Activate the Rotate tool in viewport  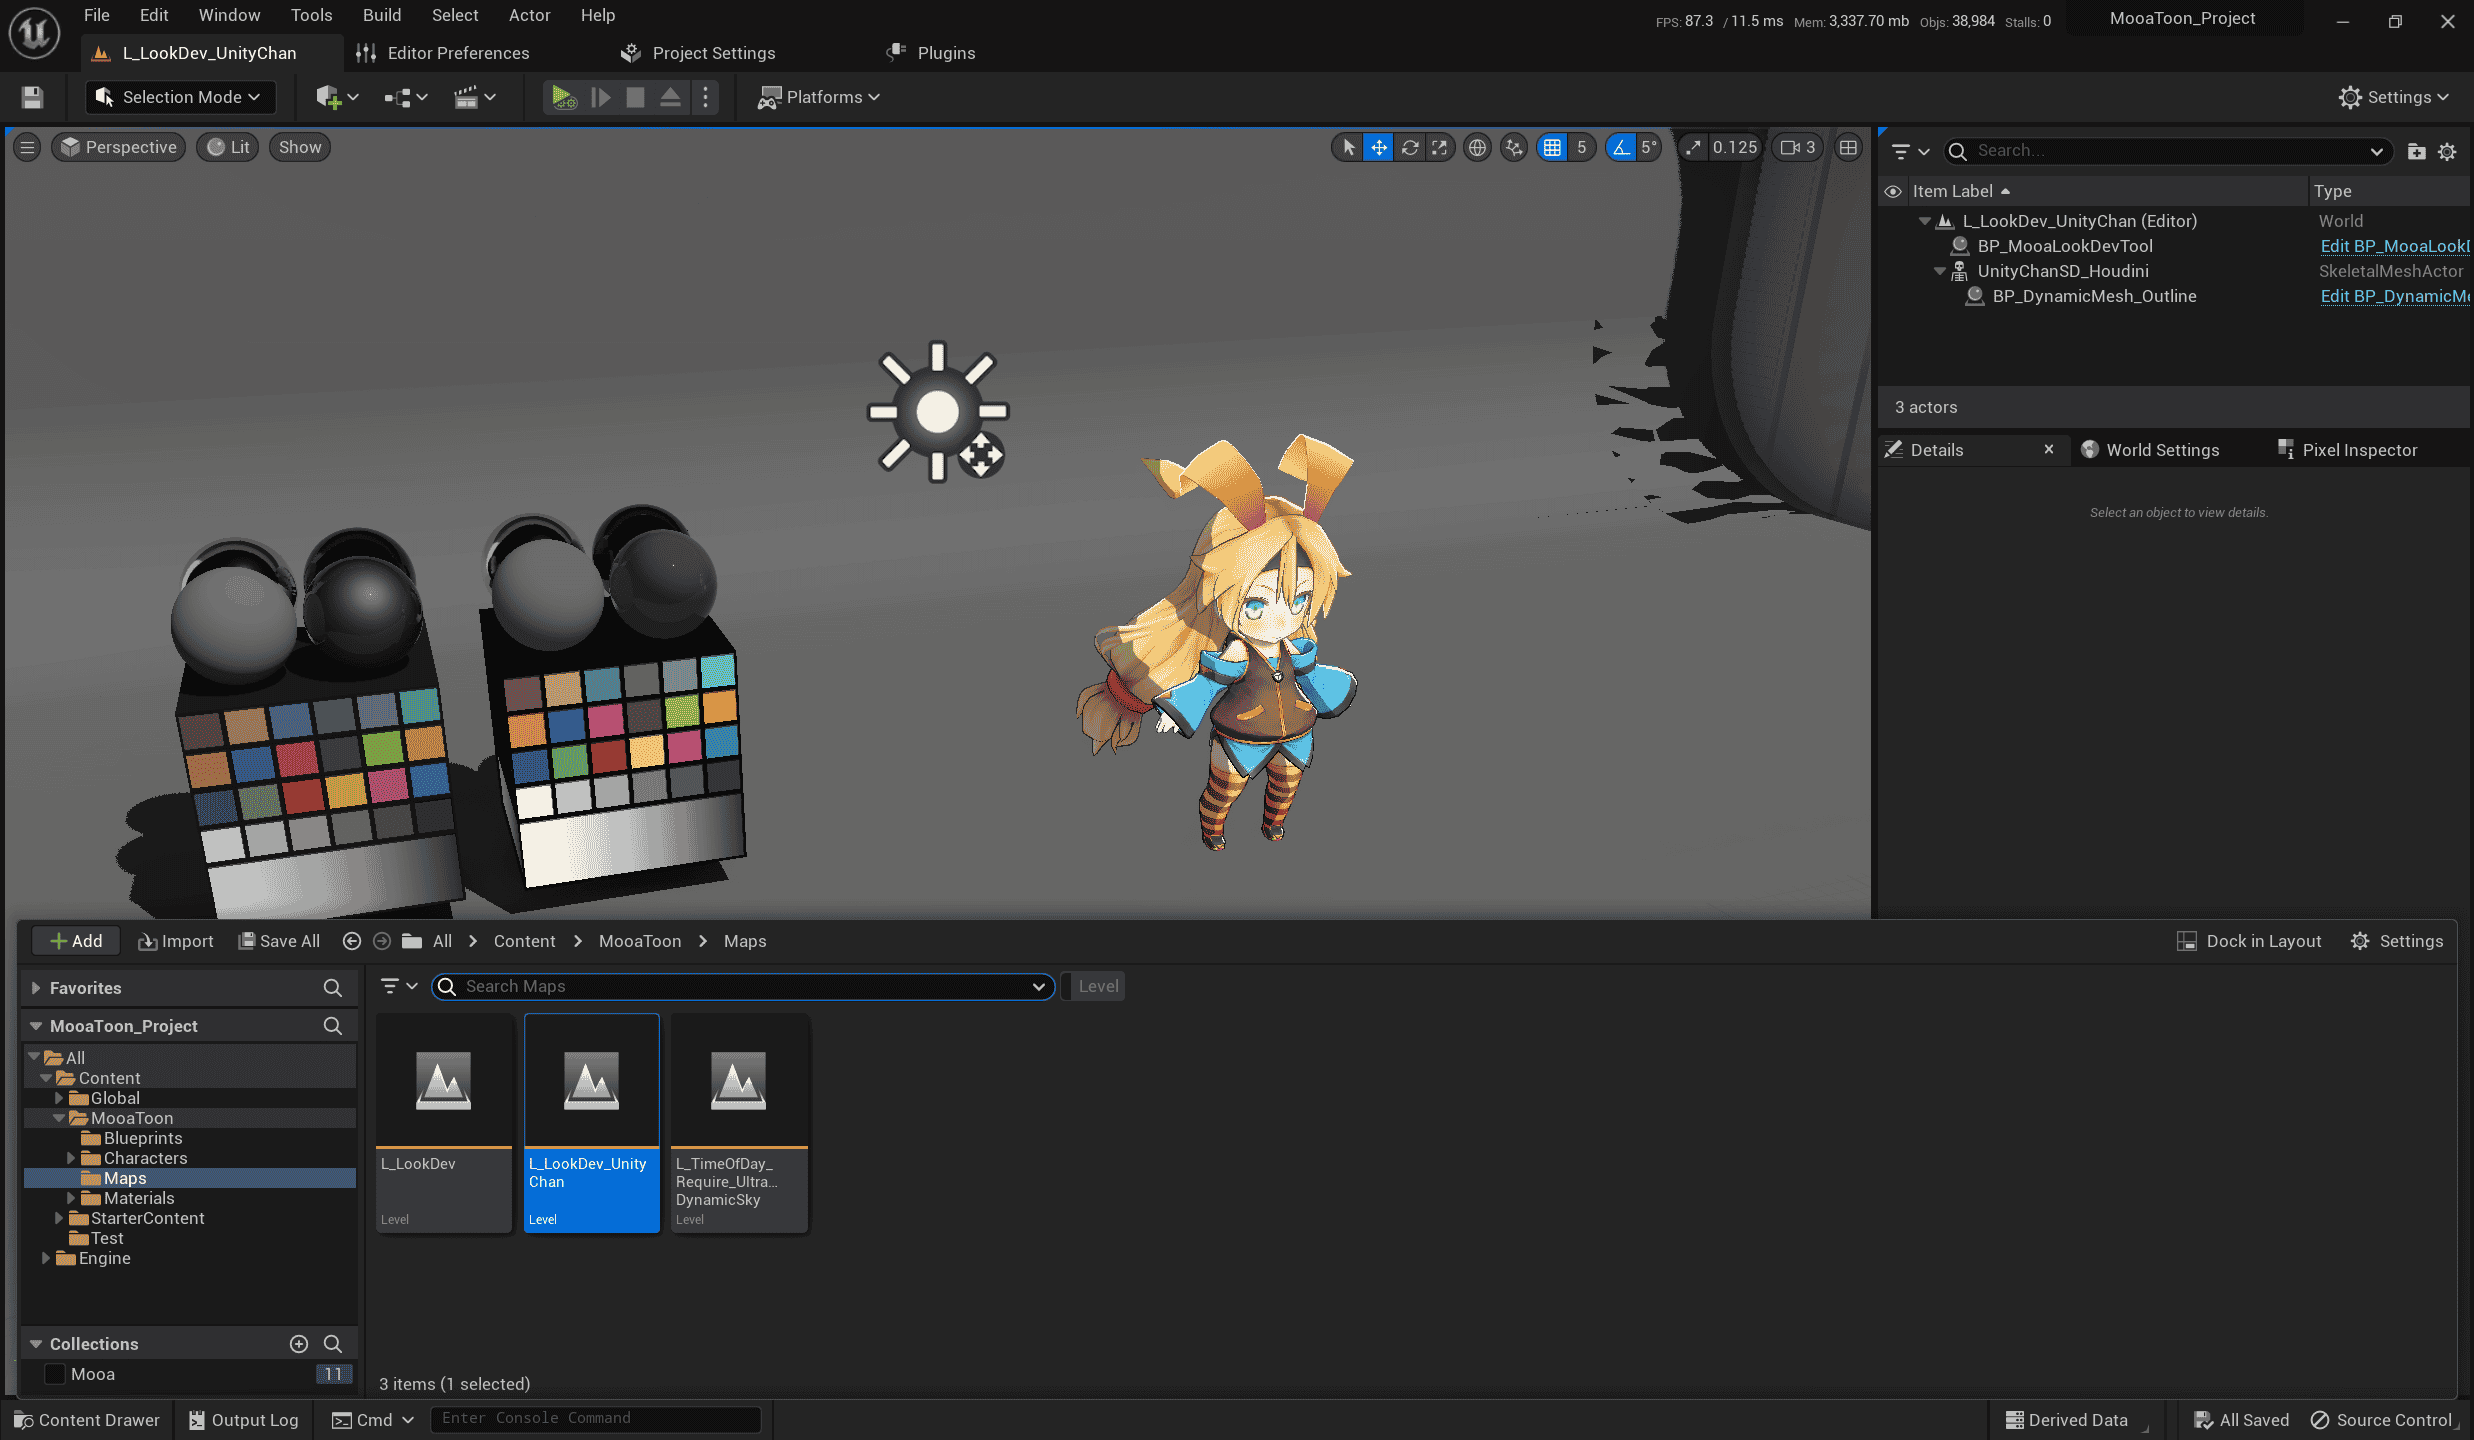coord(1410,147)
